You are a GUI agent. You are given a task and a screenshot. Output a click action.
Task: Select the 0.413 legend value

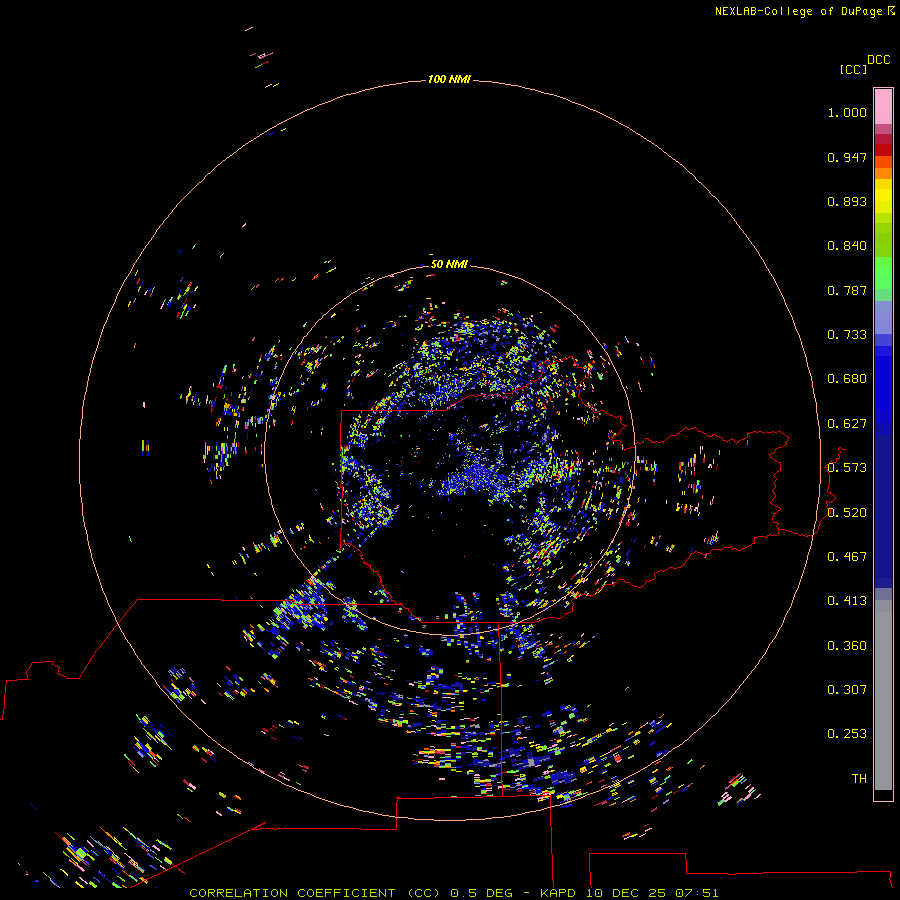pos(847,601)
